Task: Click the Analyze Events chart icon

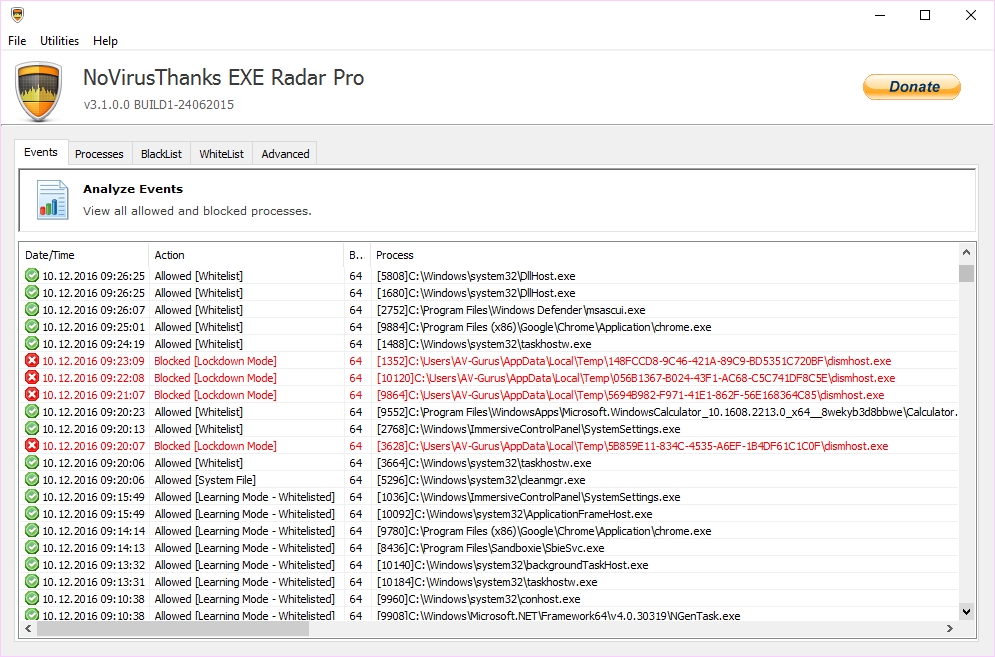Action: (52, 199)
